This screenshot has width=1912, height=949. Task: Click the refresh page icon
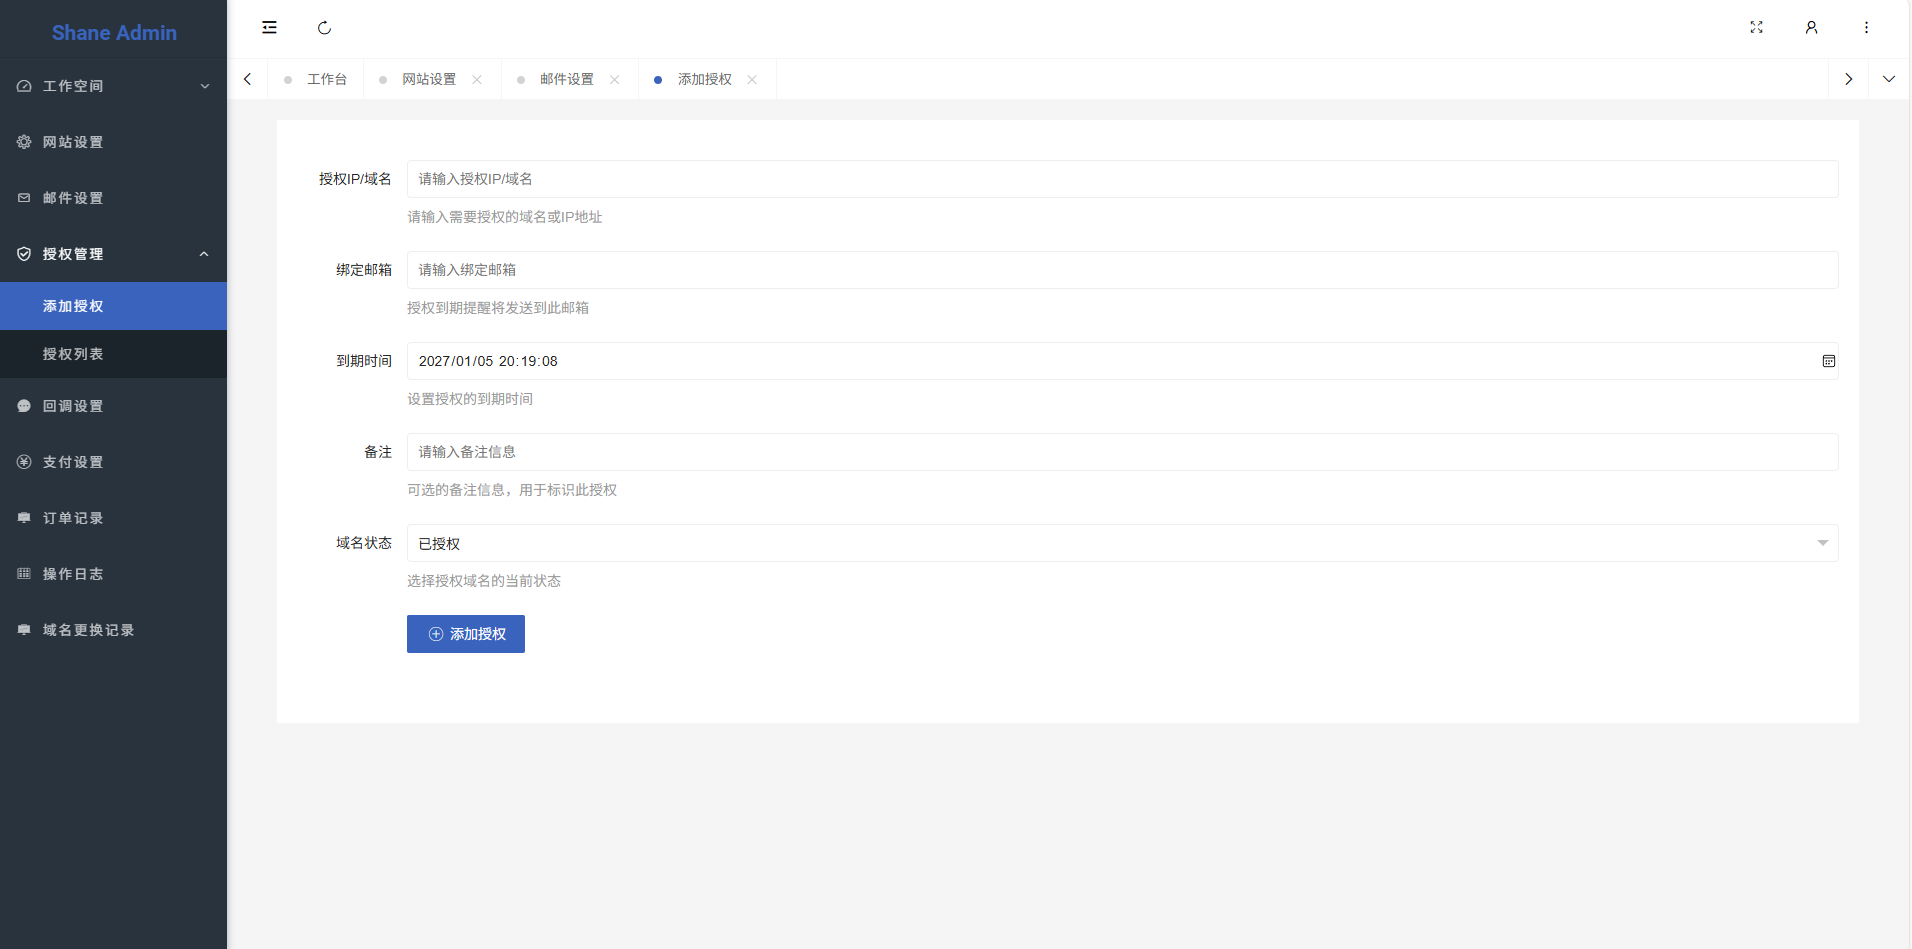point(324,28)
